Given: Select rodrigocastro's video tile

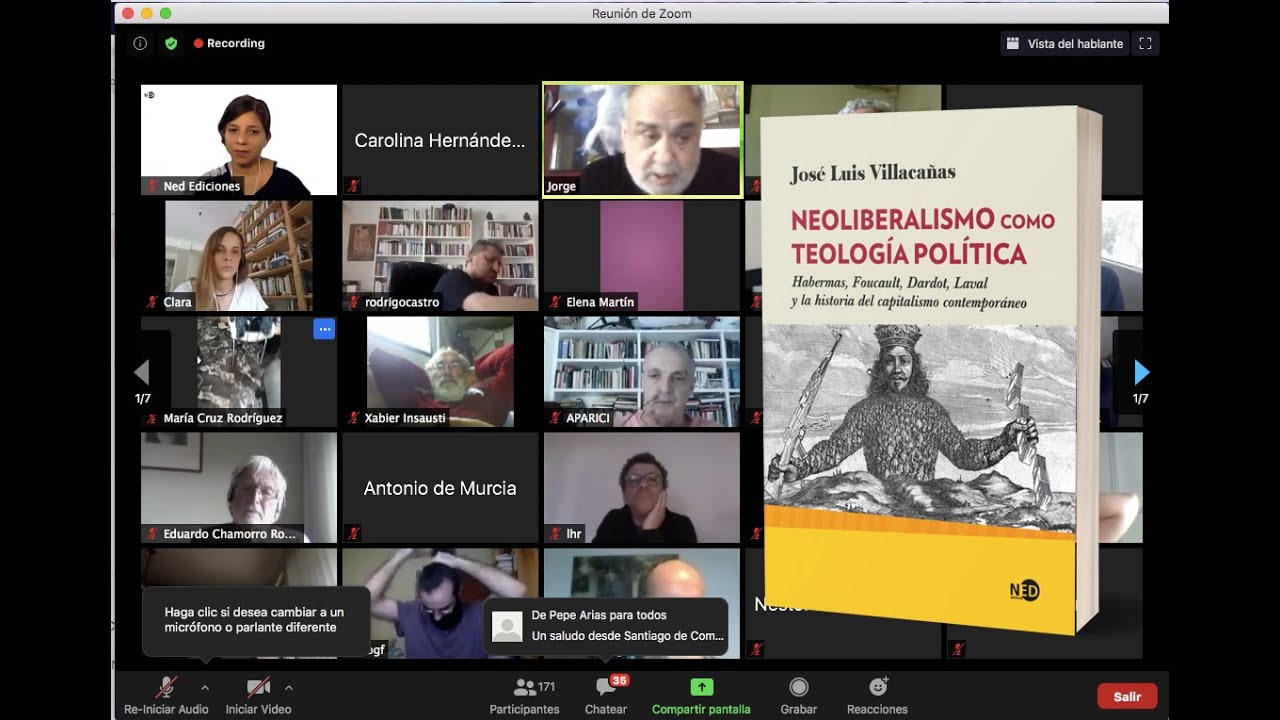Looking at the screenshot, I should (x=440, y=256).
